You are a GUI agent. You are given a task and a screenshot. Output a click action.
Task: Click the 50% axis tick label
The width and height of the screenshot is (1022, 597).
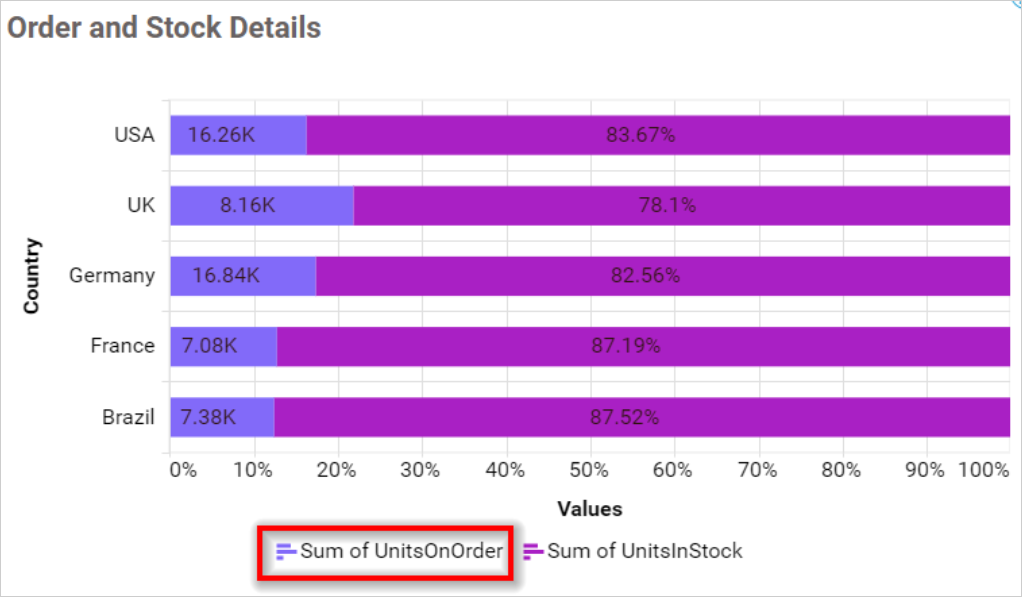[590, 470]
